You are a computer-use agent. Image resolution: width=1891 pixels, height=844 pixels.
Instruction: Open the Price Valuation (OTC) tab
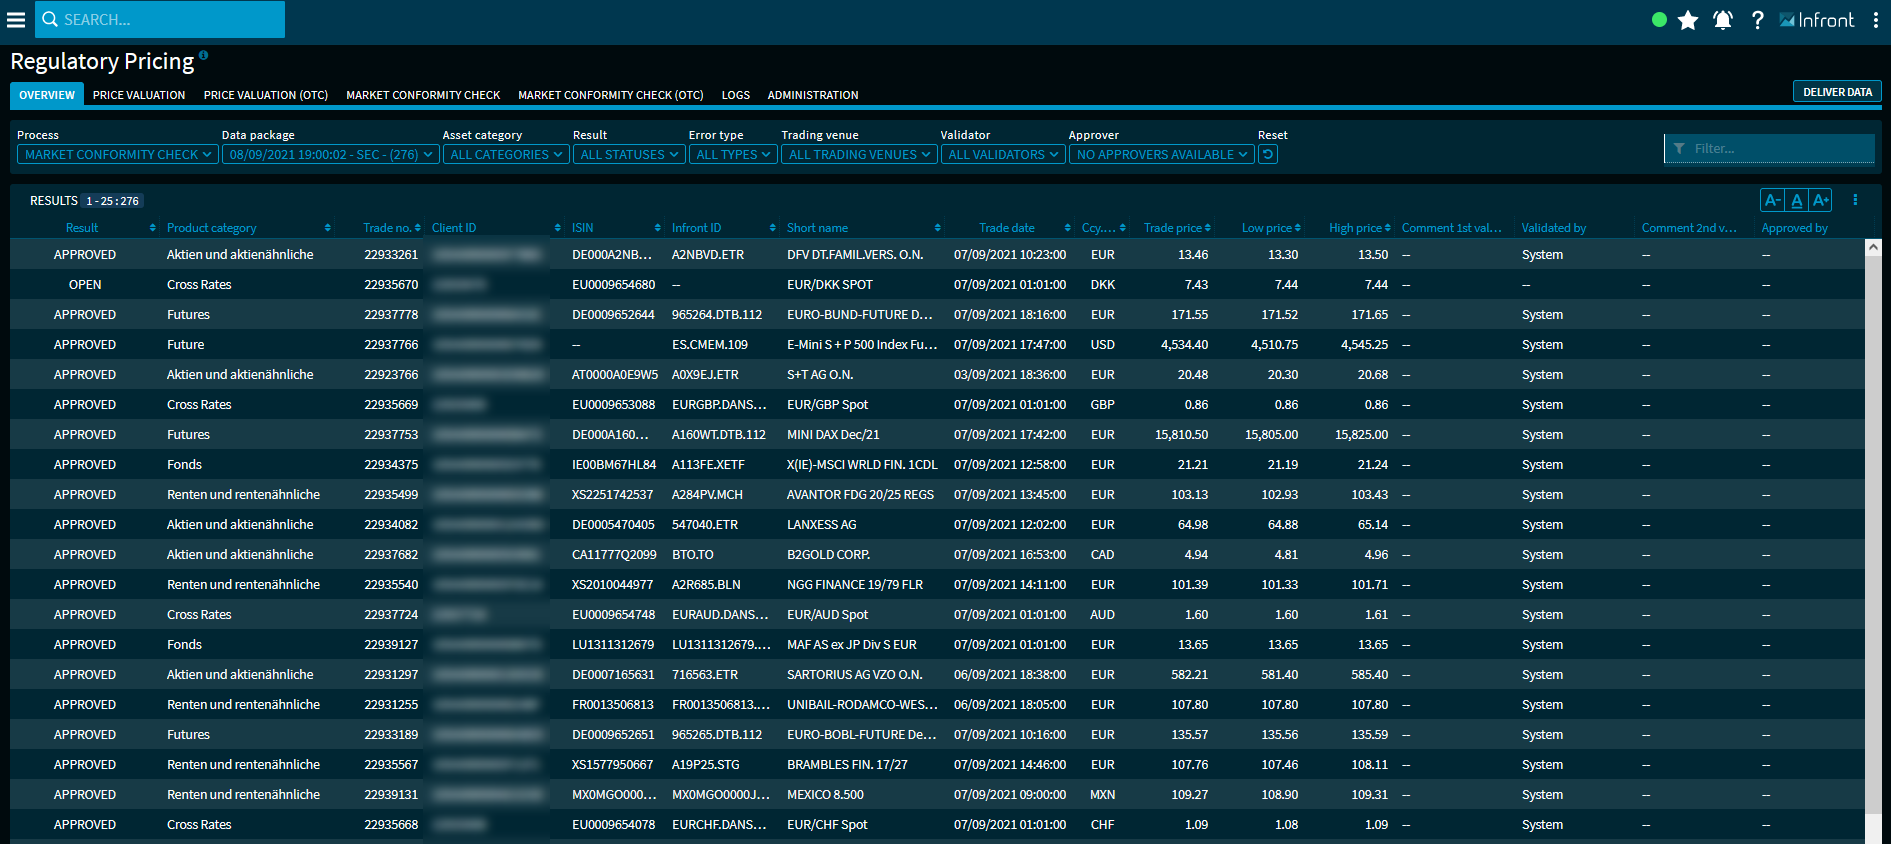266,95
